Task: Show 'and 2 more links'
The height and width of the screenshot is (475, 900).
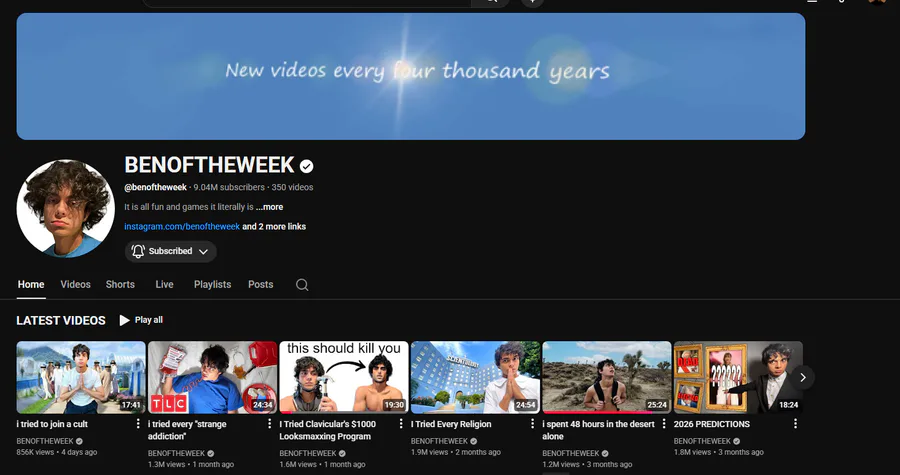Action: tap(274, 227)
